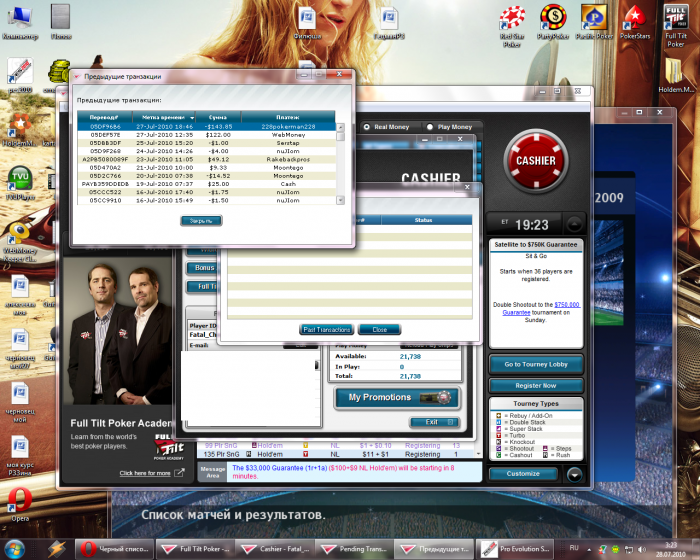The image size is (700, 560).
Task: Click Go to Tourney Lobby
Action: [536, 364]
